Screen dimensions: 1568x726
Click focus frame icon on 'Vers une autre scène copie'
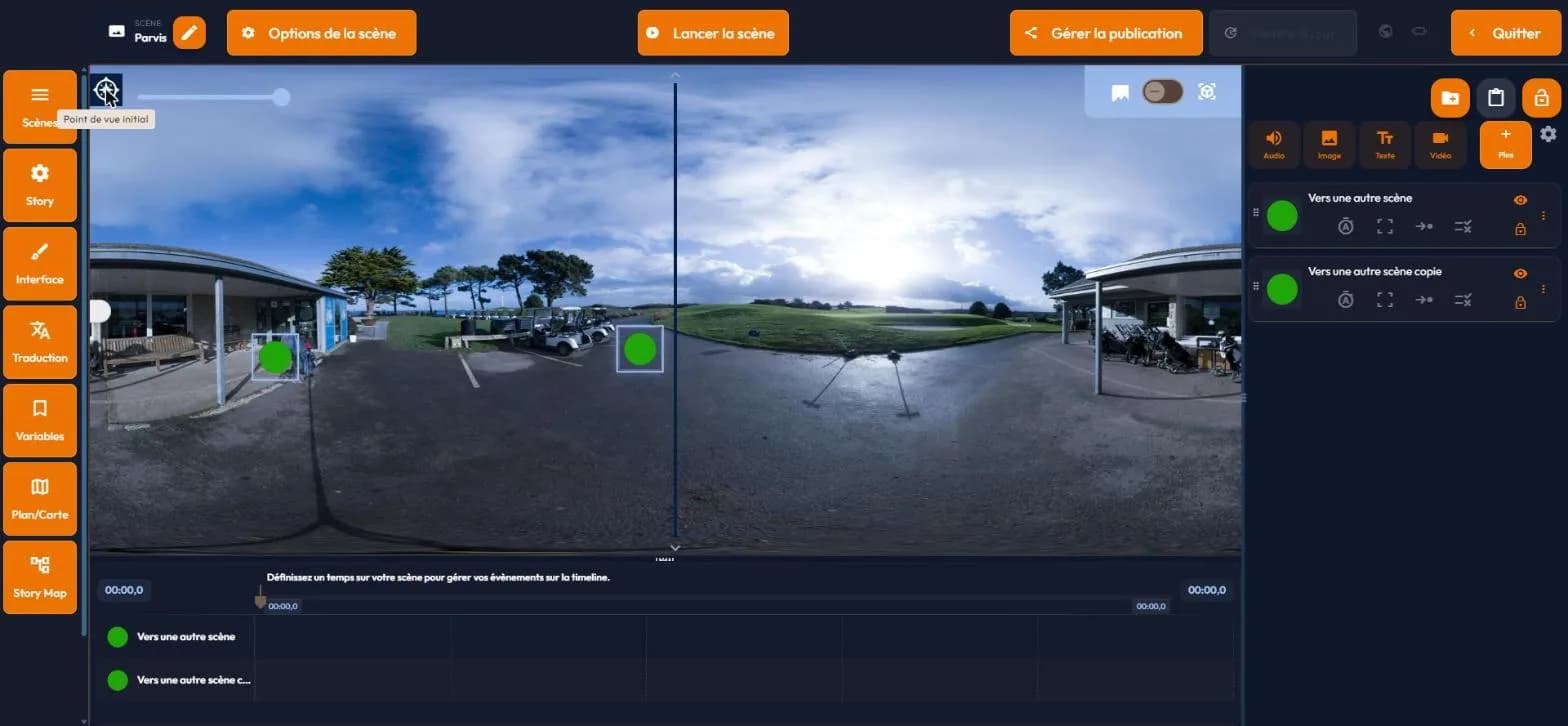click(1385, 299)
